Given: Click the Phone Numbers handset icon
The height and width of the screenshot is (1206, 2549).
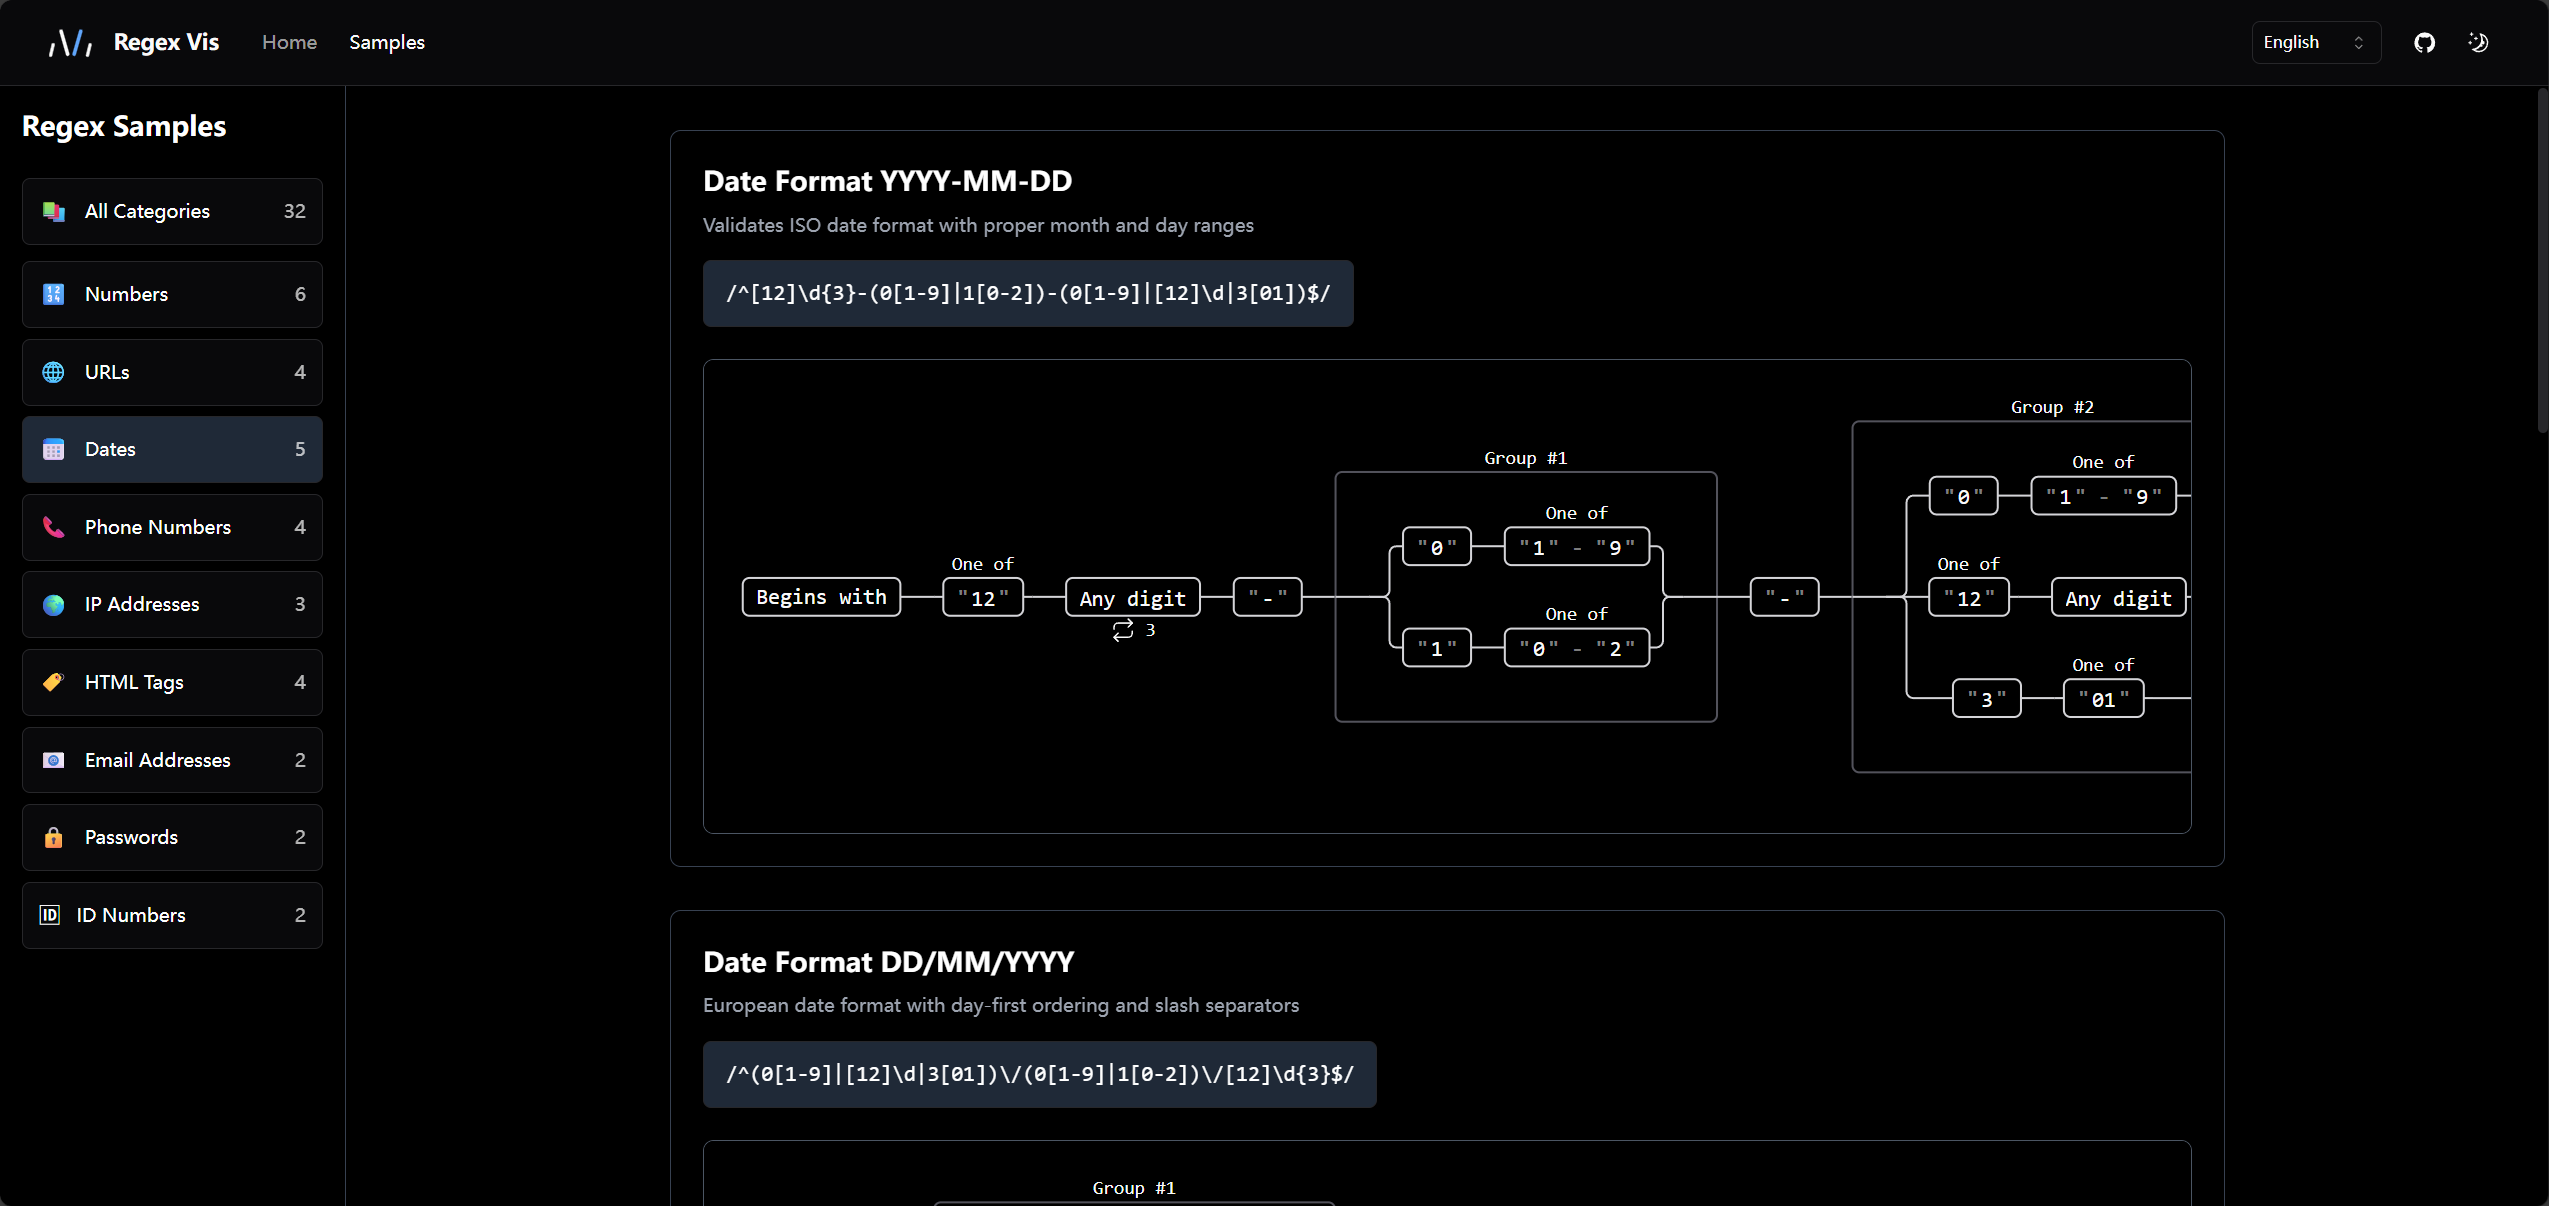Looking at the screenshot, I should [54, 527].
